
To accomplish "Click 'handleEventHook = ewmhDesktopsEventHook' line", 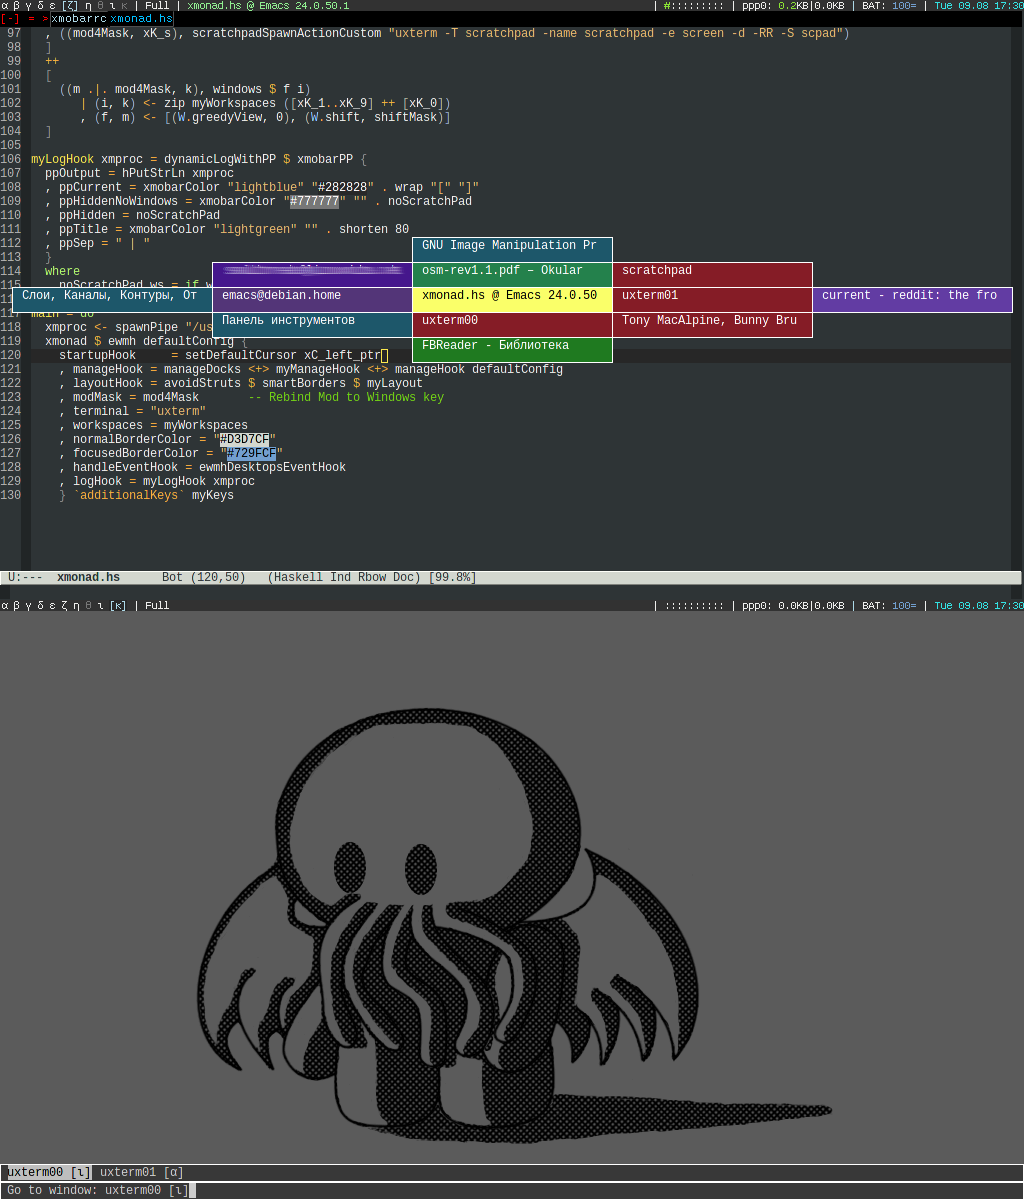I will [202, 467].
